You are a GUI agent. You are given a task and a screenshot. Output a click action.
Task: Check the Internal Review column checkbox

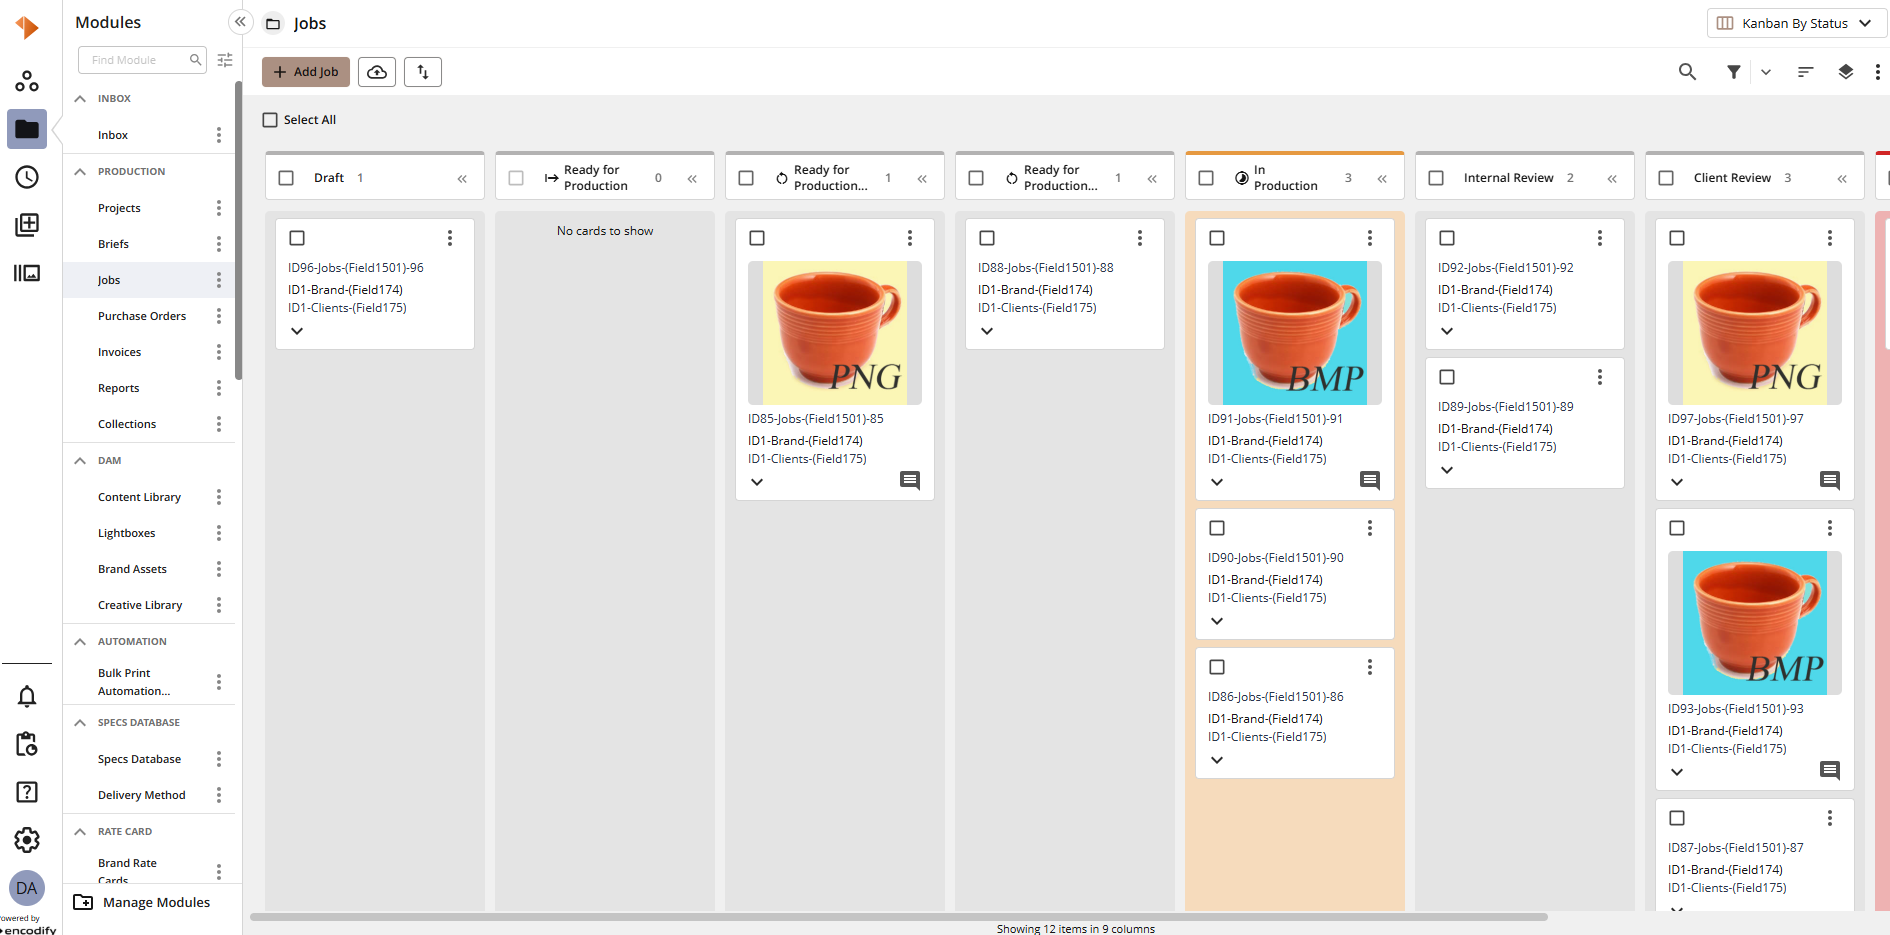pyautogui.click(x=1436, y=178)
